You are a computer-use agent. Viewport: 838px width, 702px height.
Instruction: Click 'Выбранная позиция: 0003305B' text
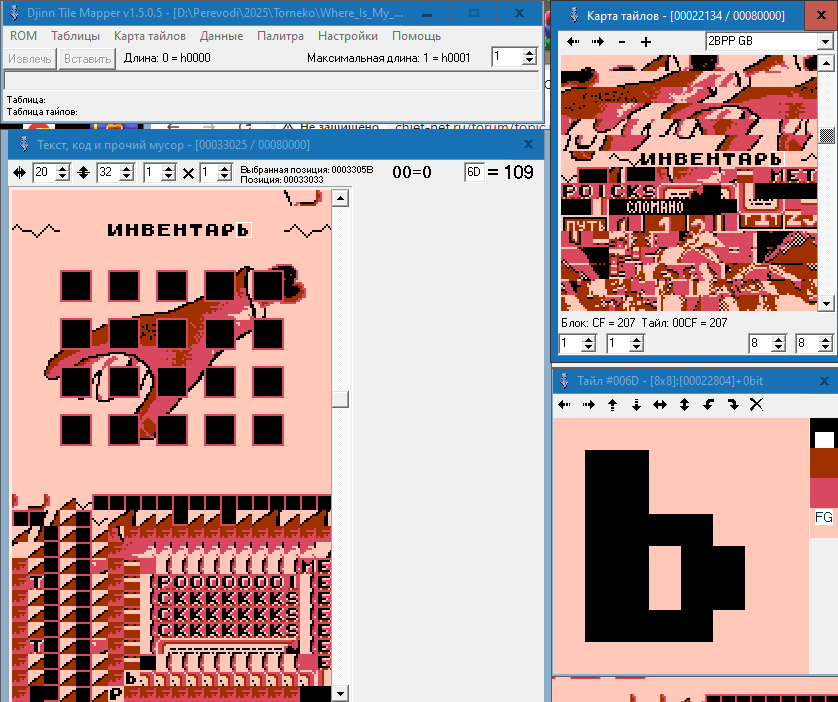pyautogui.click(x=307, y=169)
